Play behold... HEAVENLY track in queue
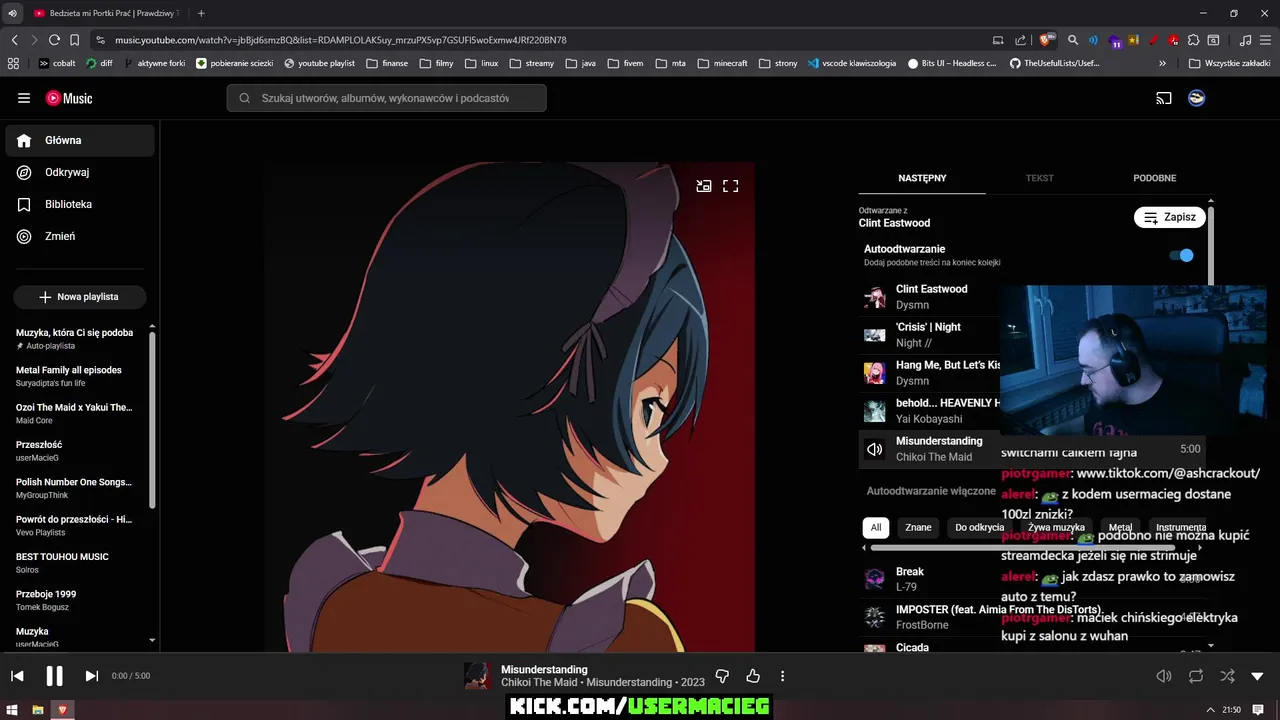 click(930, 411)
